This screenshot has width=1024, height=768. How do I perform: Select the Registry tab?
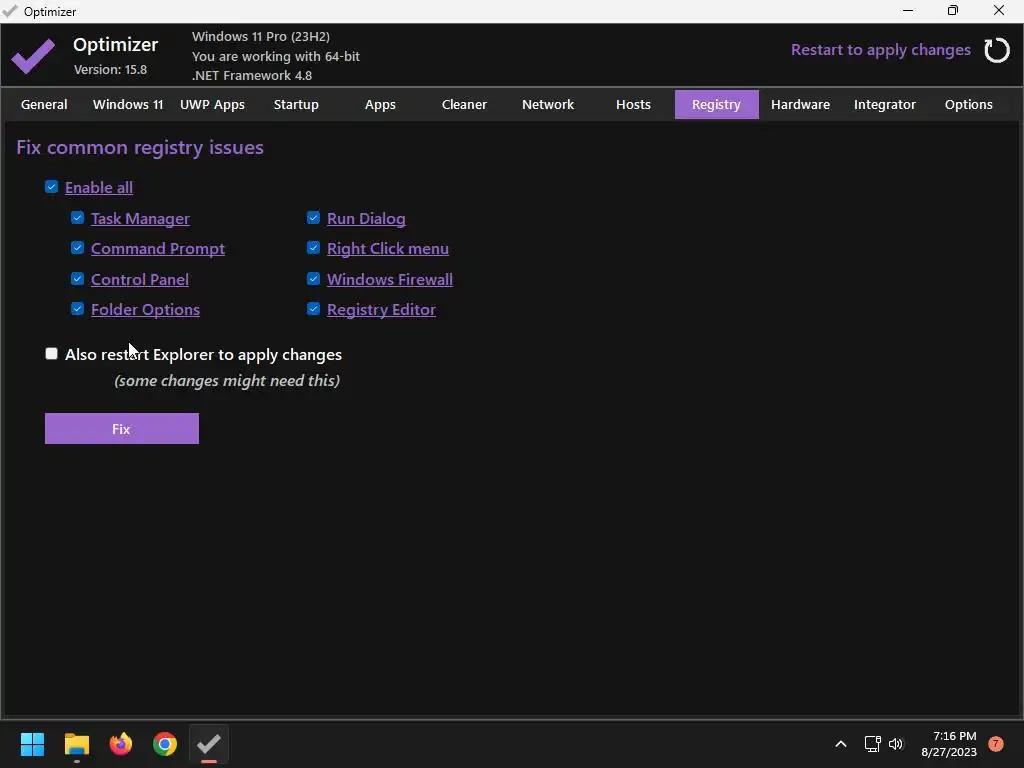coord(716,104)
